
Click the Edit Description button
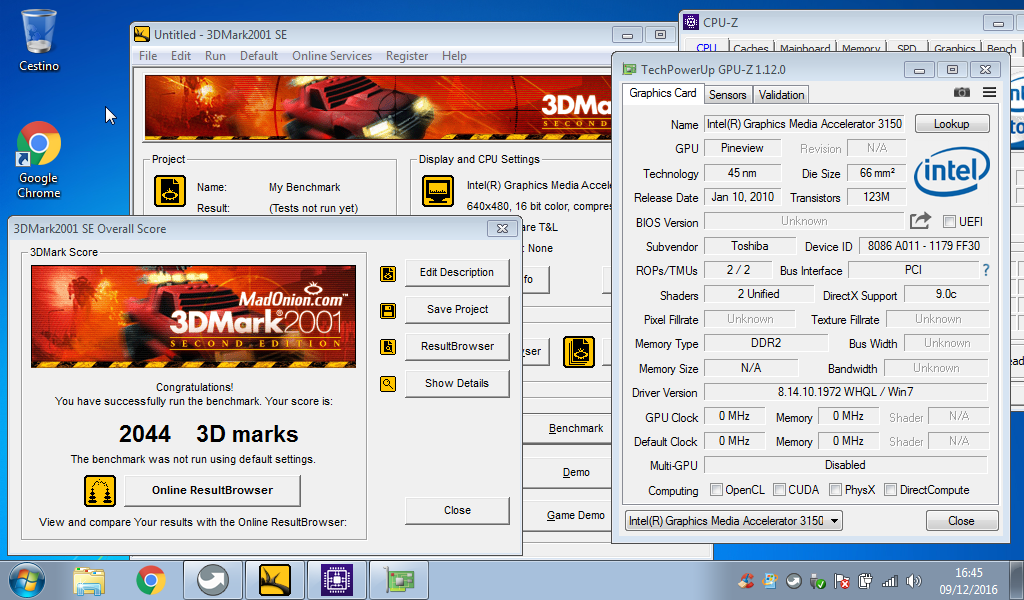(x=457, y=272)
